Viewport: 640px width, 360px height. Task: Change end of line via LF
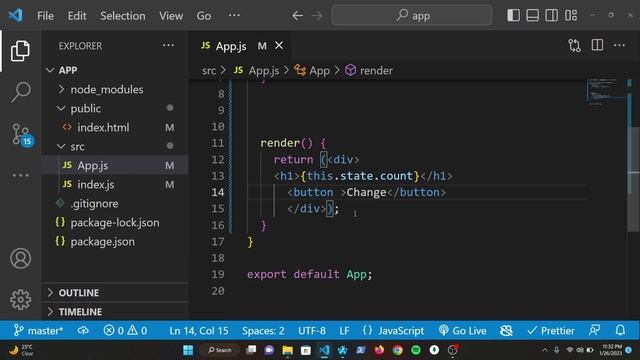tap(344, 331)
